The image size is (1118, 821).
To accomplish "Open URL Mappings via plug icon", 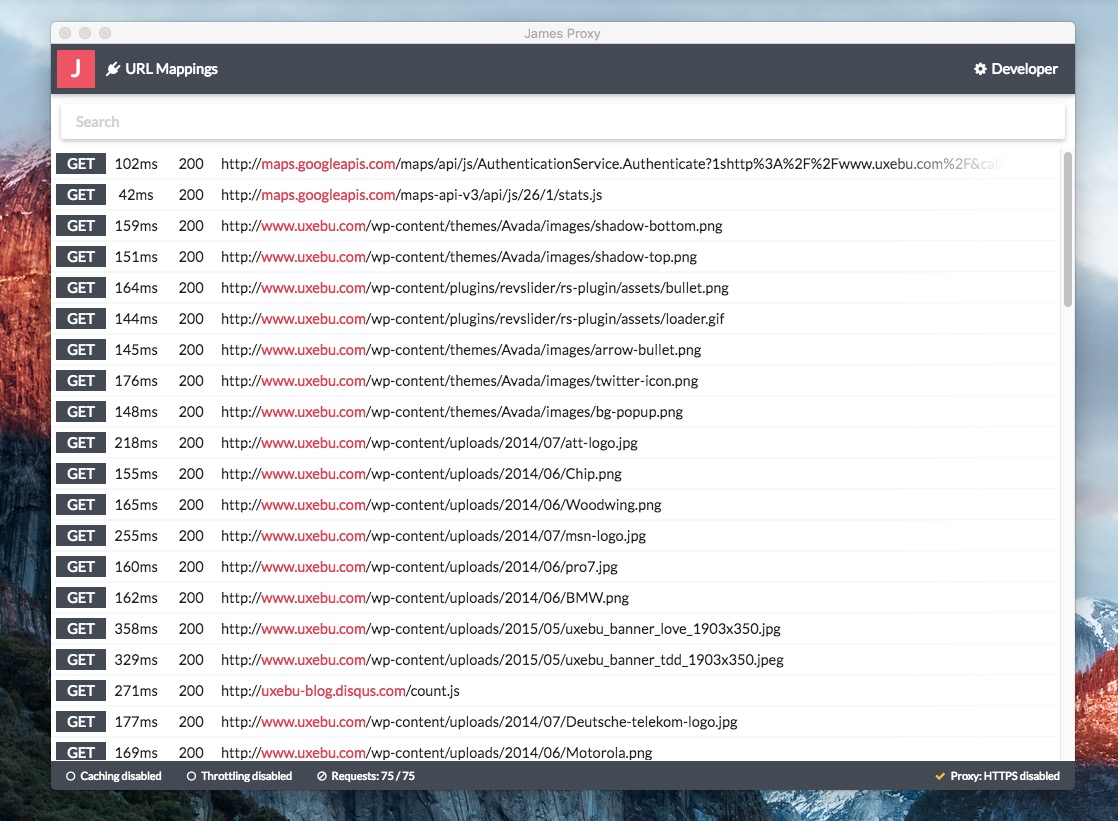I will click(113, 69).
